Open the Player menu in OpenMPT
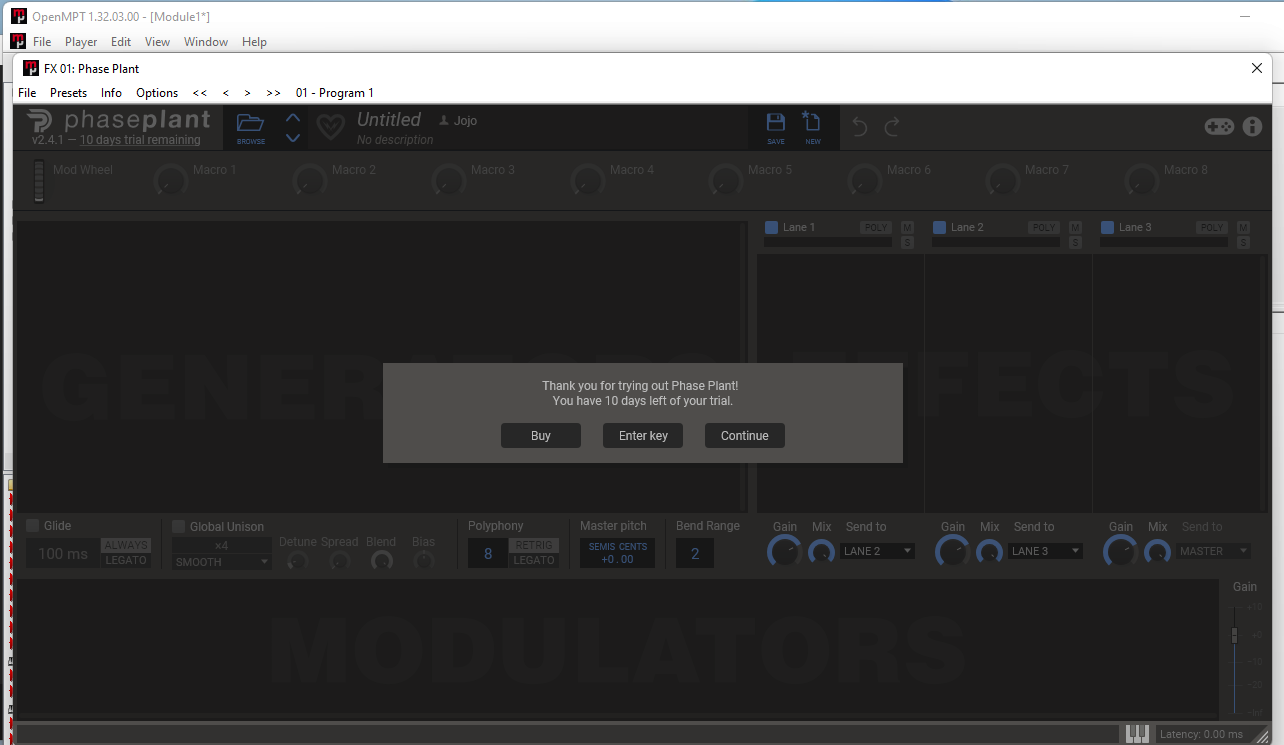 click(x=81, y=42)
